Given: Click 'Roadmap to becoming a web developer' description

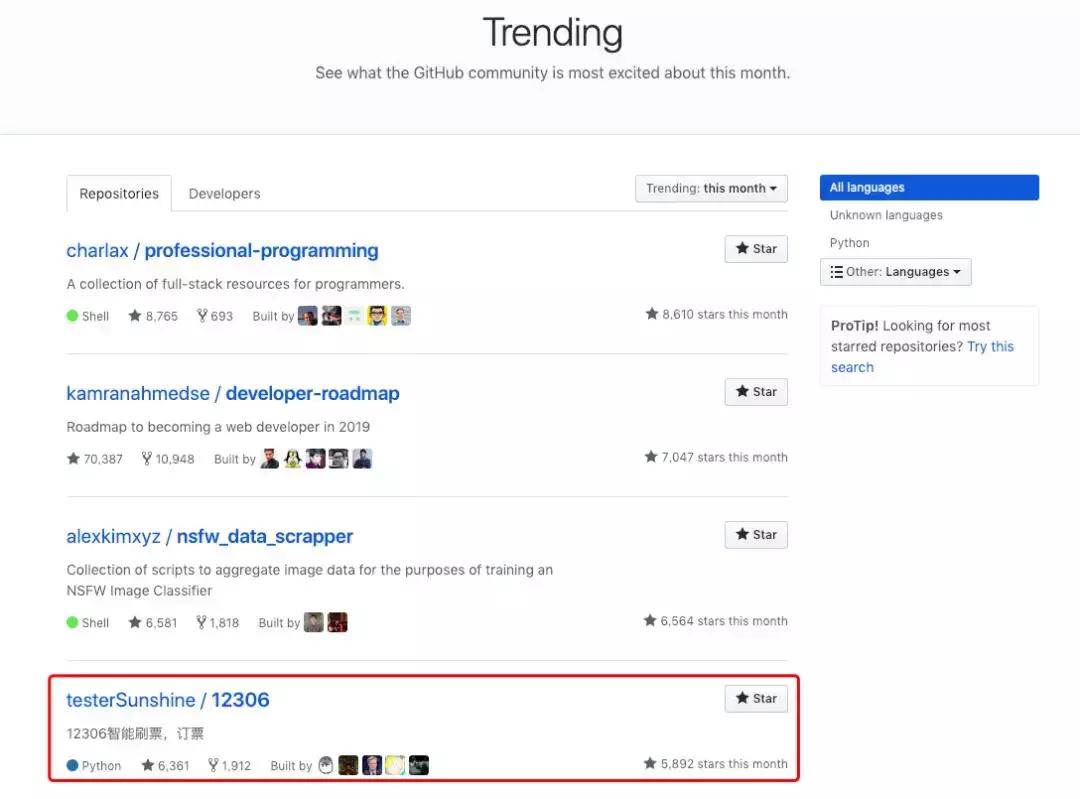Looking at the screenshot, I should click(x=218, y=427).
